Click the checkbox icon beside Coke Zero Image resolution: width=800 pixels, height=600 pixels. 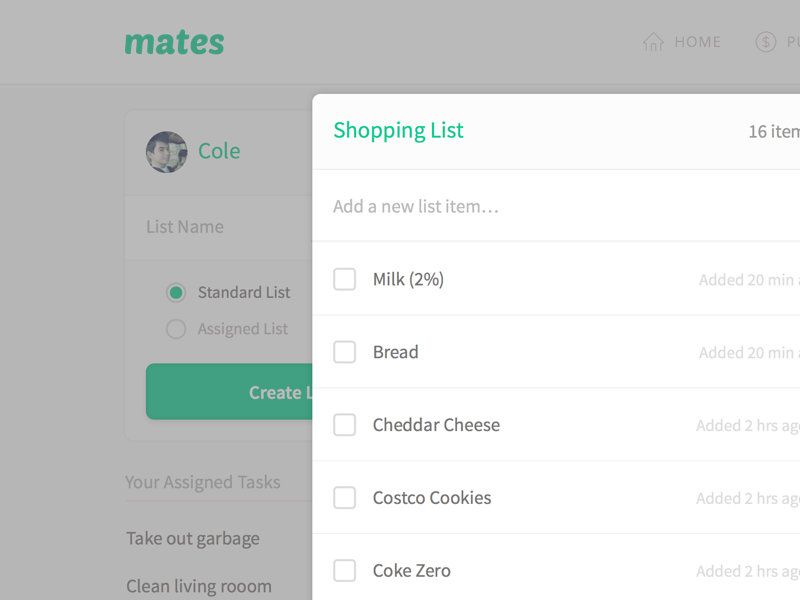[344, 570]
